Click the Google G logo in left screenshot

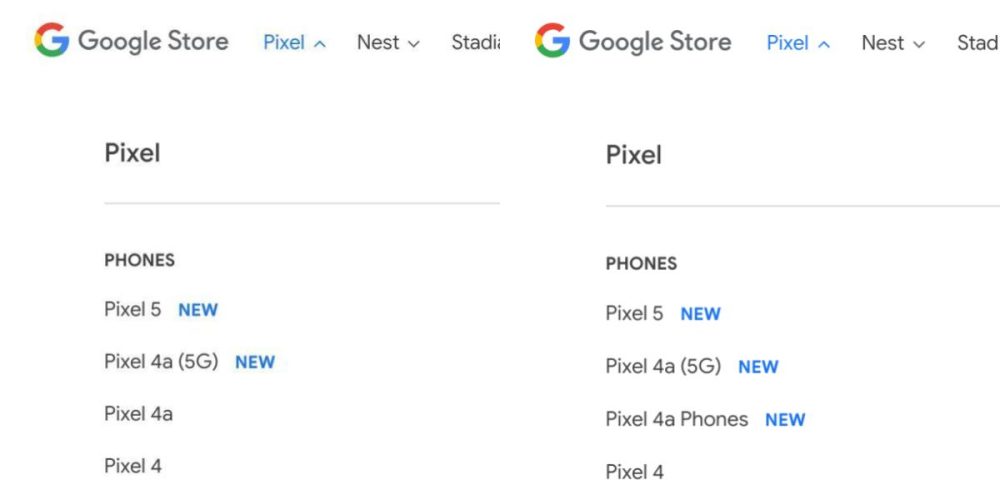[52, 41]
